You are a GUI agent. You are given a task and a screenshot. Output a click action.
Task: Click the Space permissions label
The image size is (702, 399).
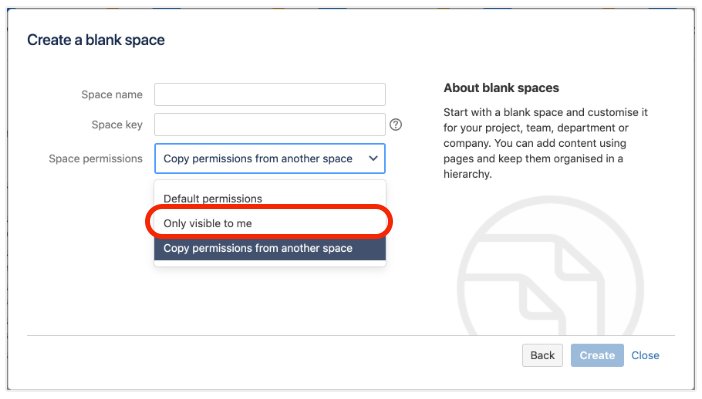click(x=95, y=159)
